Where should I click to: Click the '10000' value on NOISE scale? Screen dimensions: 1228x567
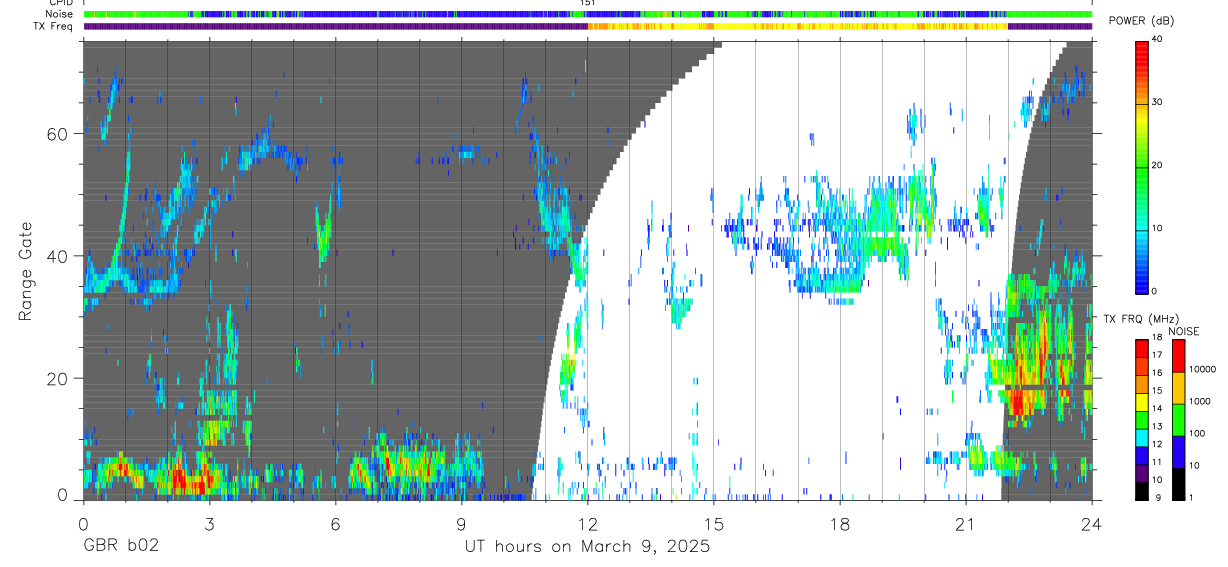tap(1203, 369)
